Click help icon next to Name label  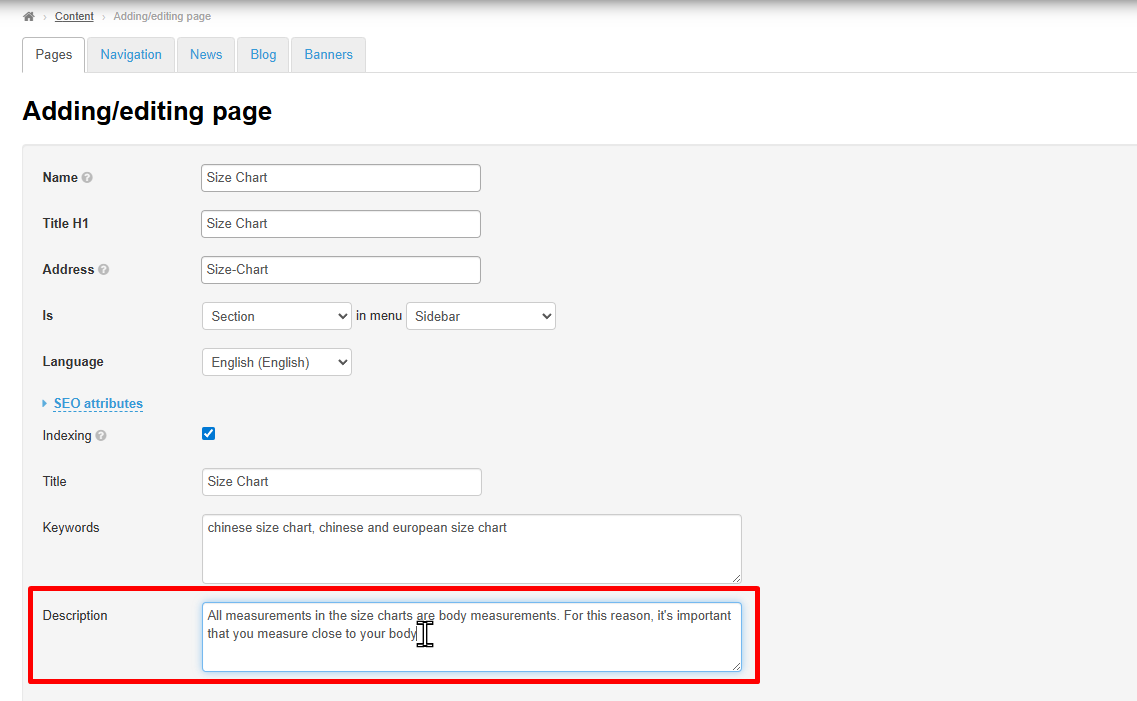87,178
